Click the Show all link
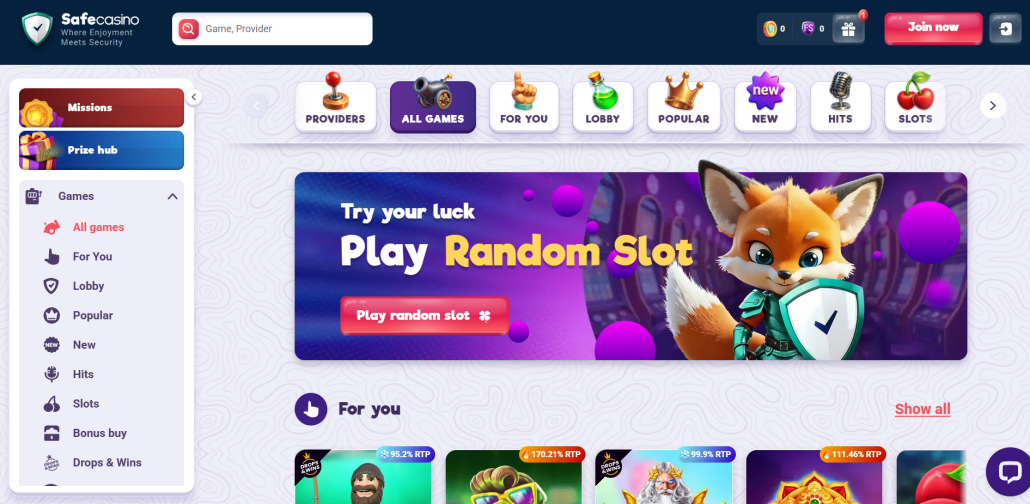The height and width of the screenshot is (504, 1030). (922, 409)
